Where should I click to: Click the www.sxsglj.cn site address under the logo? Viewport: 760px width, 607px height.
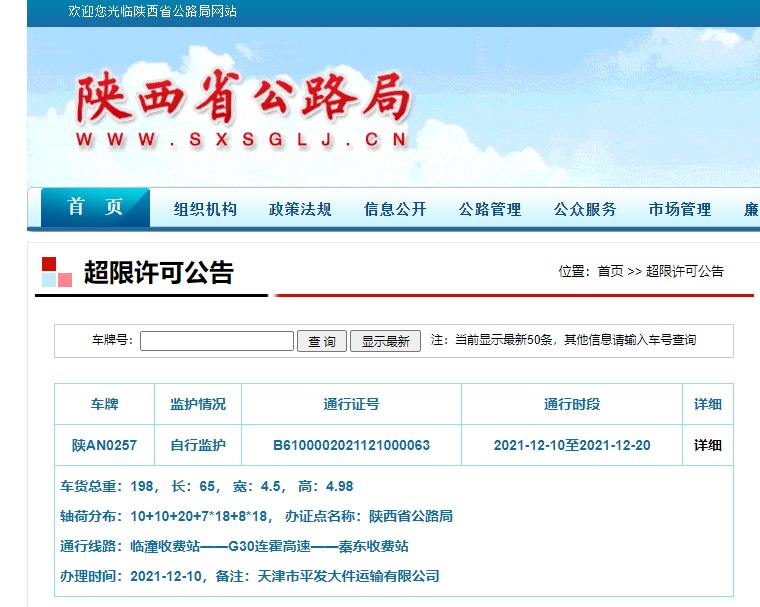pos(241,140)
